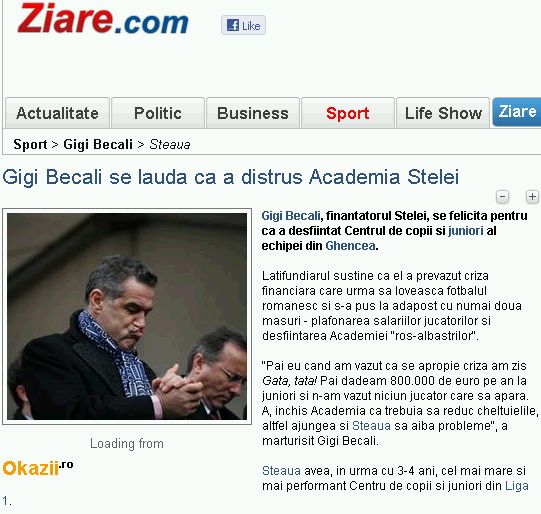
Task: Open the Okazii.ro logo ad
Action: coord(38,468)
